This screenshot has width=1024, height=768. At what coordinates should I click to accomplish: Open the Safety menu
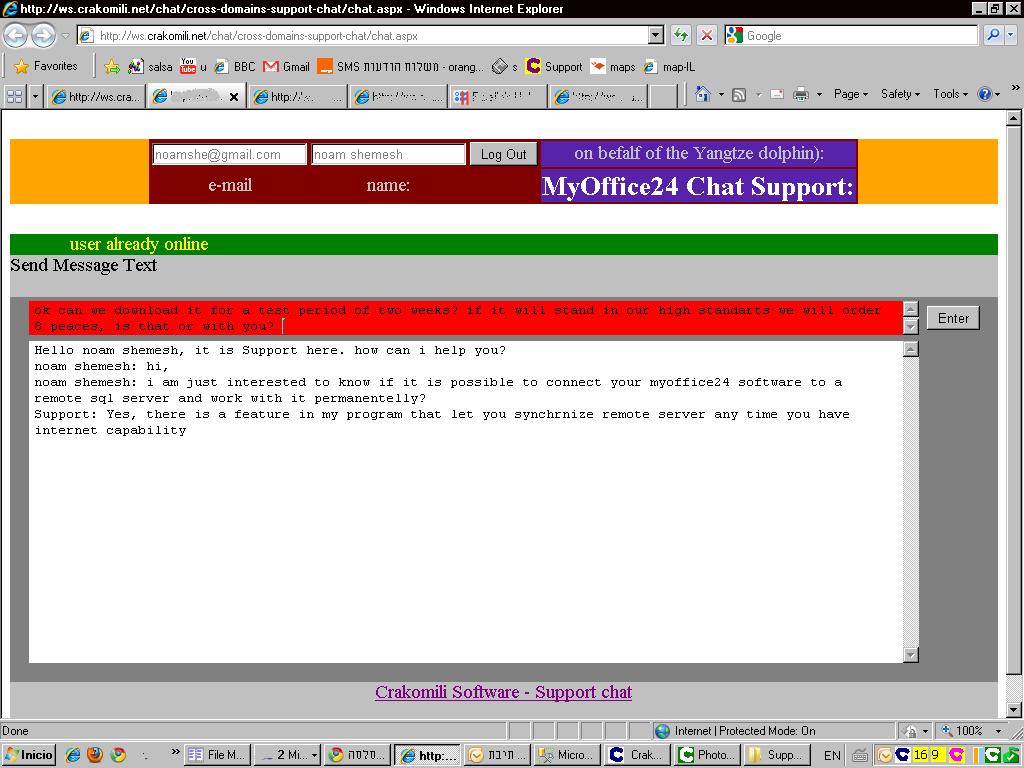(x=900, y=94)
